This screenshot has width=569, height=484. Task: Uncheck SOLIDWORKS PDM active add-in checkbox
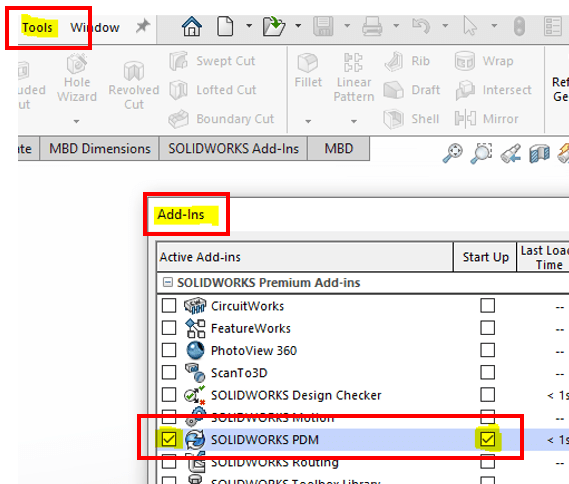click(x=169, y=439)
